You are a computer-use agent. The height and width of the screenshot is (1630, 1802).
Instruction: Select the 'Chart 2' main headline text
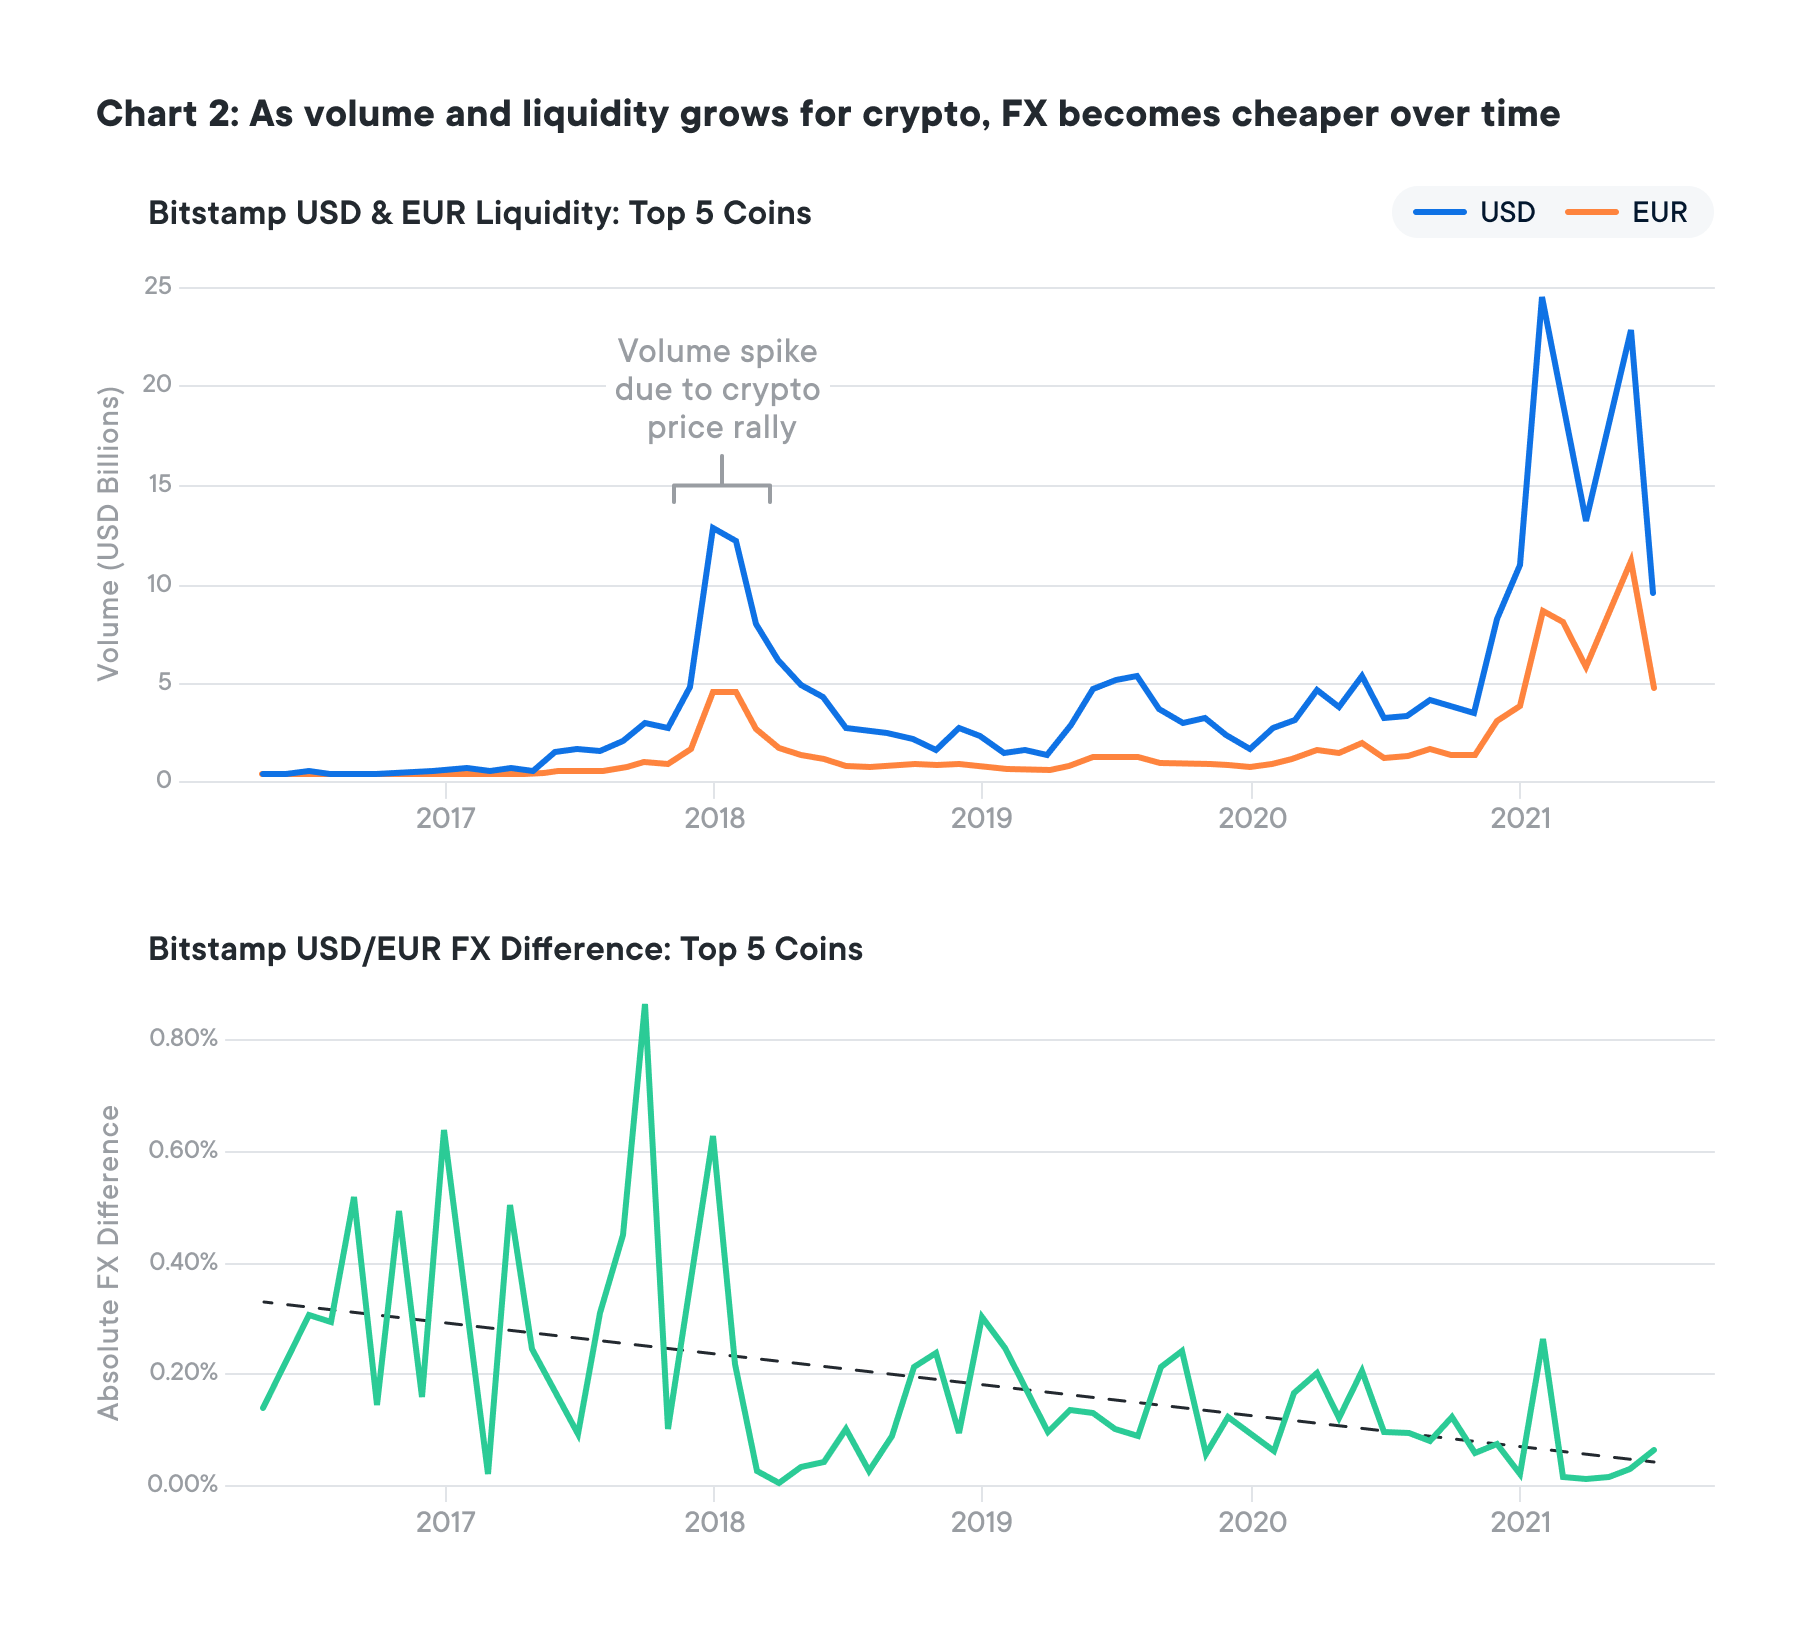[x=827, y=114]
